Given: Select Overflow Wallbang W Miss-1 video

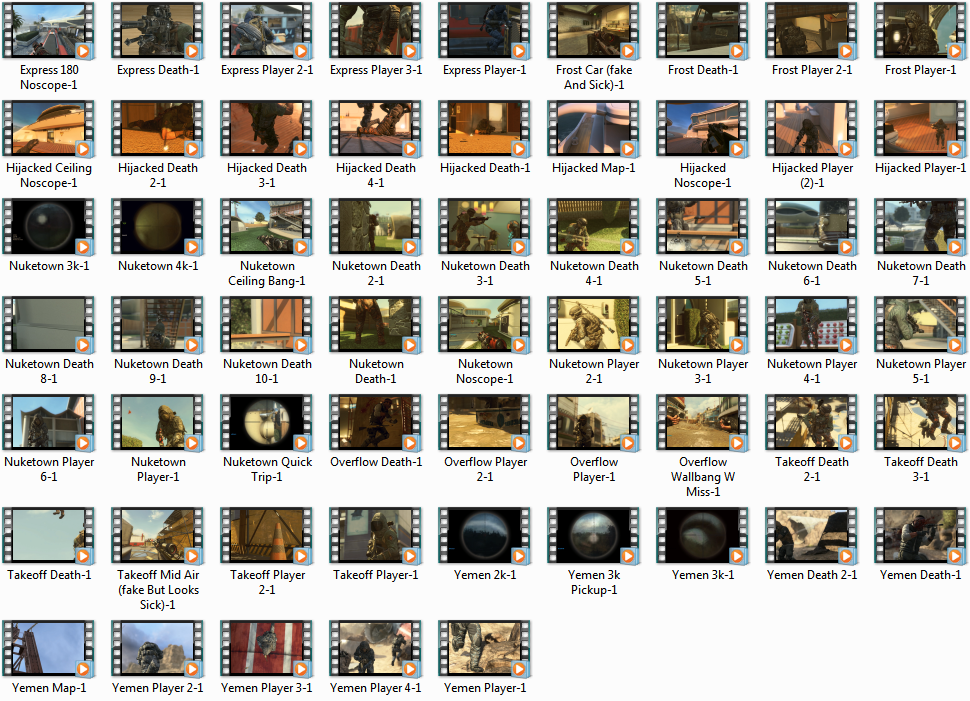Looking at the screenshot, I should click(x=703, y=422).
